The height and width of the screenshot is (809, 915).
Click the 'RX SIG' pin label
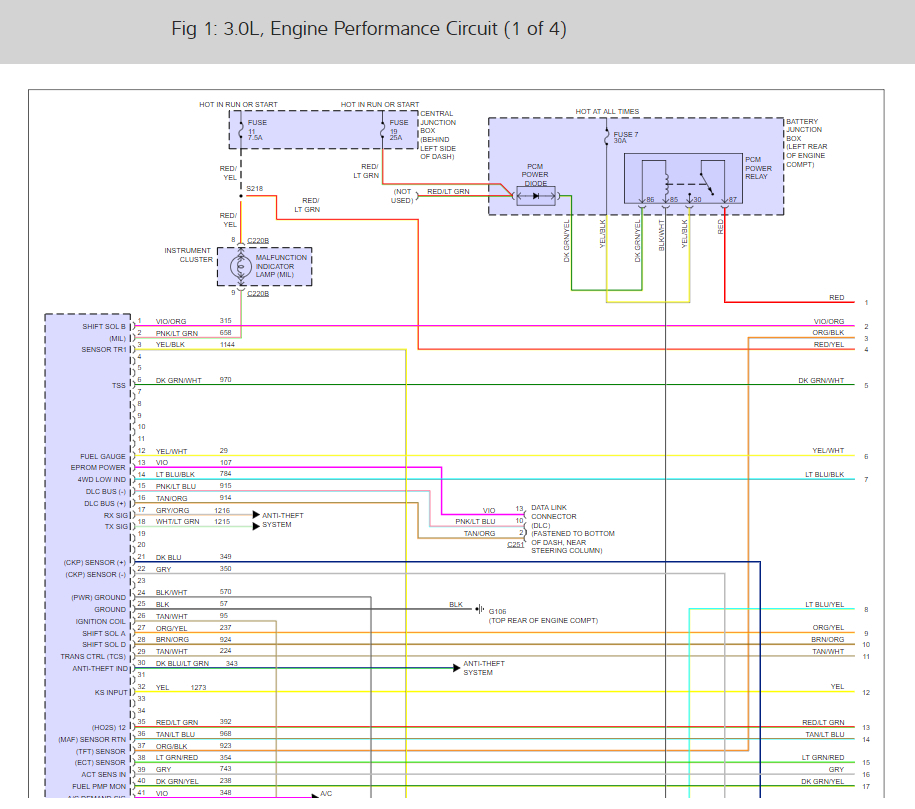[116, 516]
